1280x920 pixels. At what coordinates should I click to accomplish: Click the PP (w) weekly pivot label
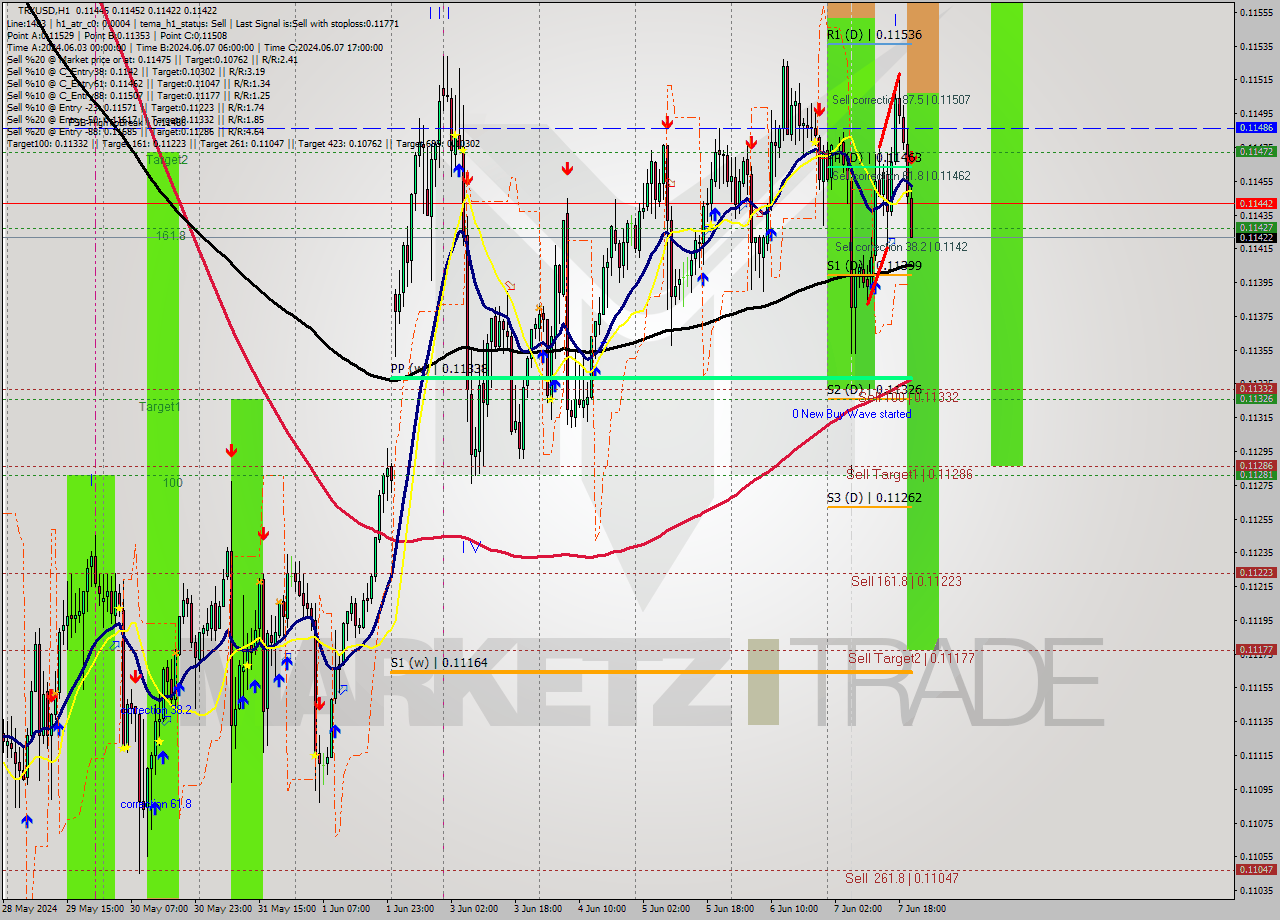tap(439, 369)
